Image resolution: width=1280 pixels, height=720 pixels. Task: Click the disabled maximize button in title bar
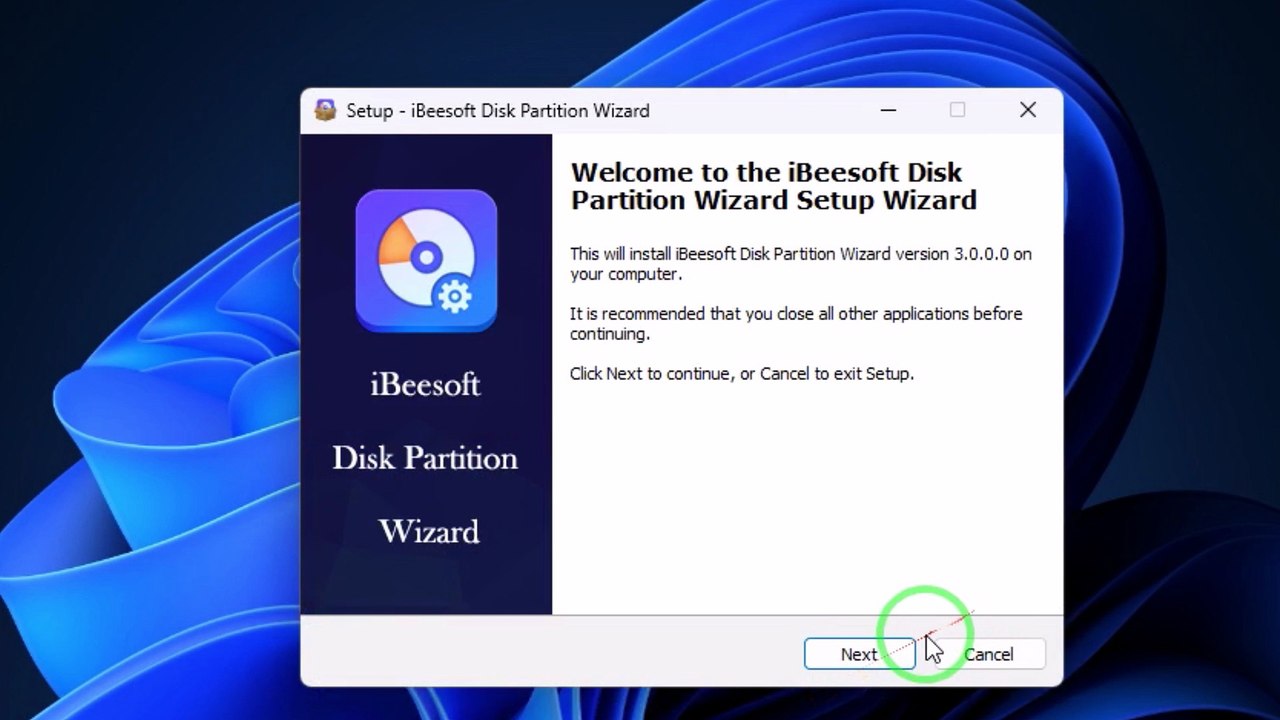tap(958, 110)
